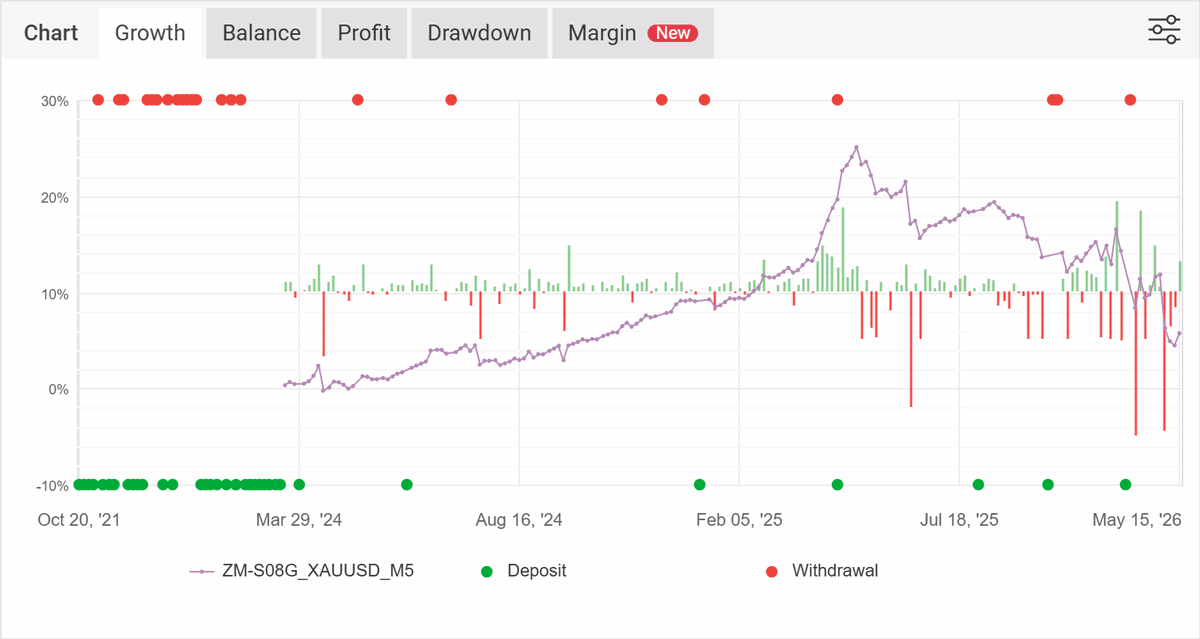Click the 30% y-axis label
This screenshot has height=639, width=1200.
(55, 101)
